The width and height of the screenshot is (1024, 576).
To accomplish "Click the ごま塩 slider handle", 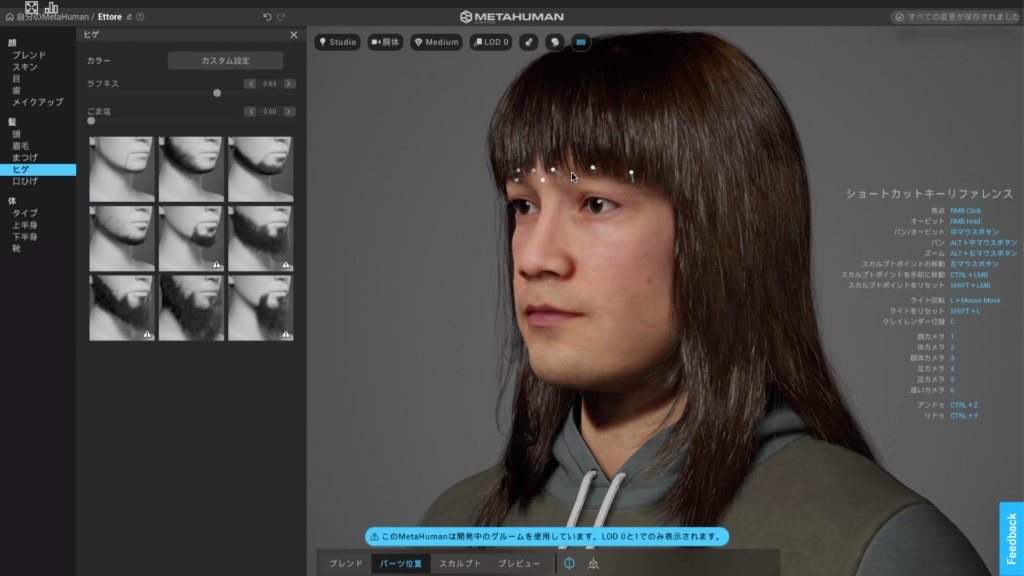I will pos(91,121).
